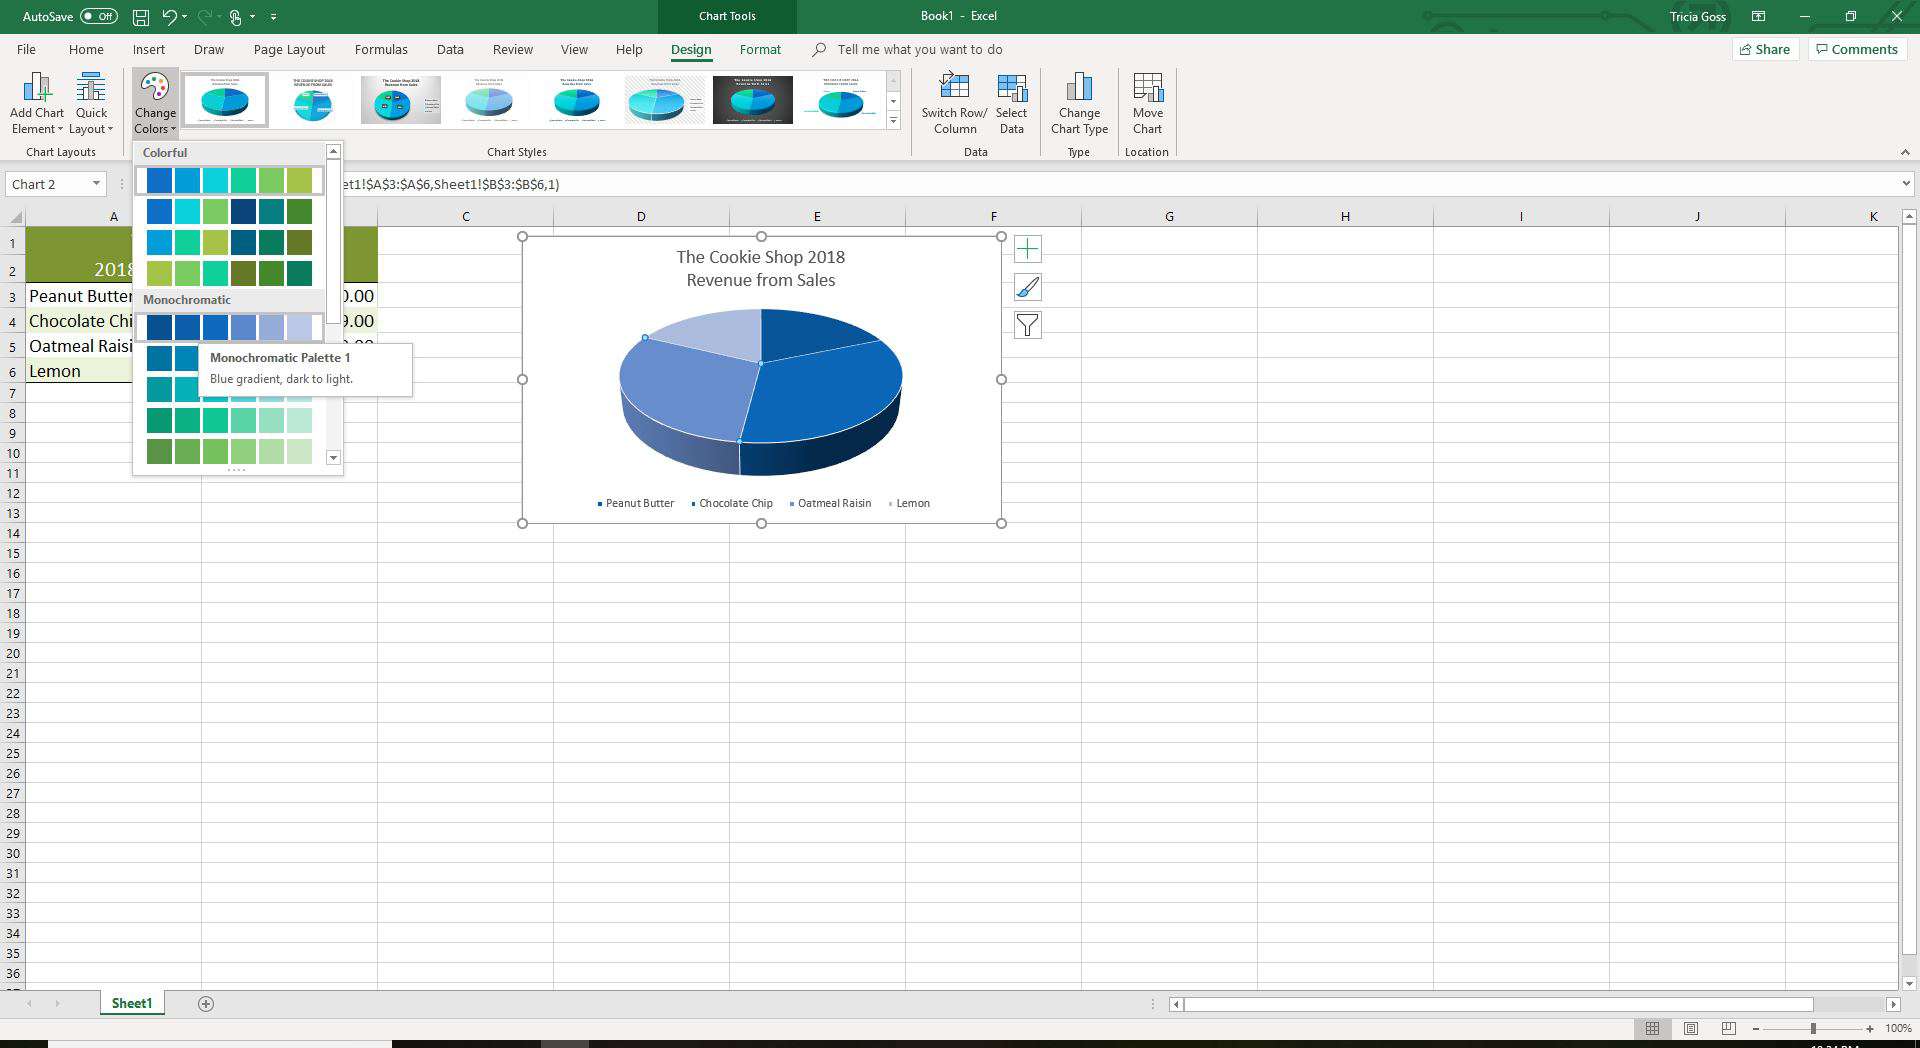Click the vertical scrollbar down arrow

(1909, 983)
